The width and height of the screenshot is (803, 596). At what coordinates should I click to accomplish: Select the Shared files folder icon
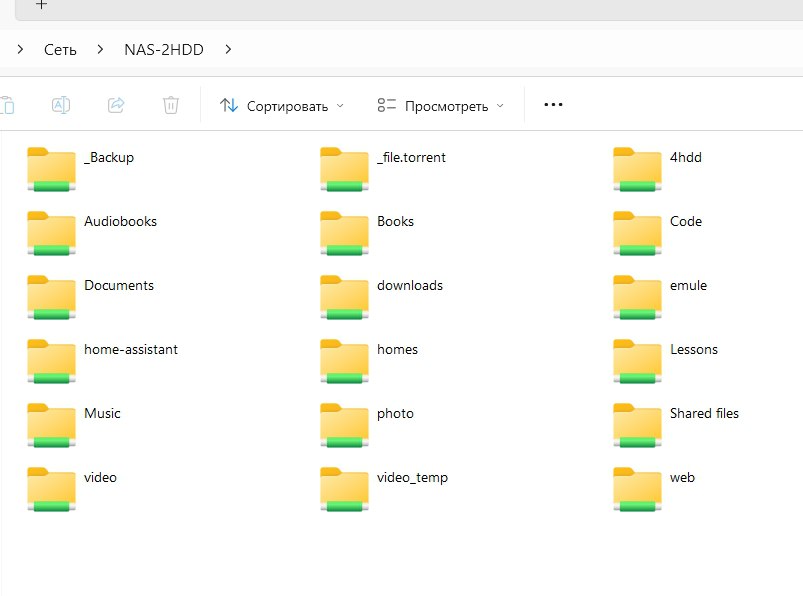click(637, 424)
